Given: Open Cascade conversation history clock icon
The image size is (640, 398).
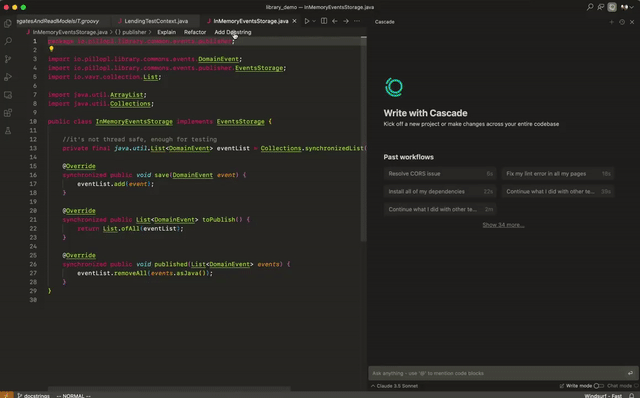Looking at the screenshot, I should pos(622,22).
